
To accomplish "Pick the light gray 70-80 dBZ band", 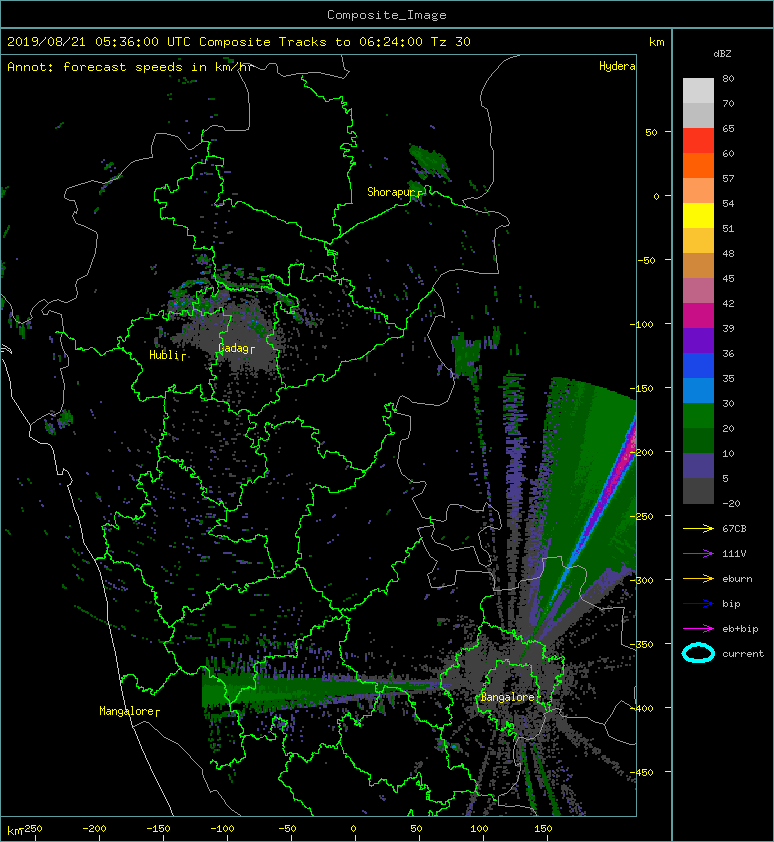I will tap(698, 90).
